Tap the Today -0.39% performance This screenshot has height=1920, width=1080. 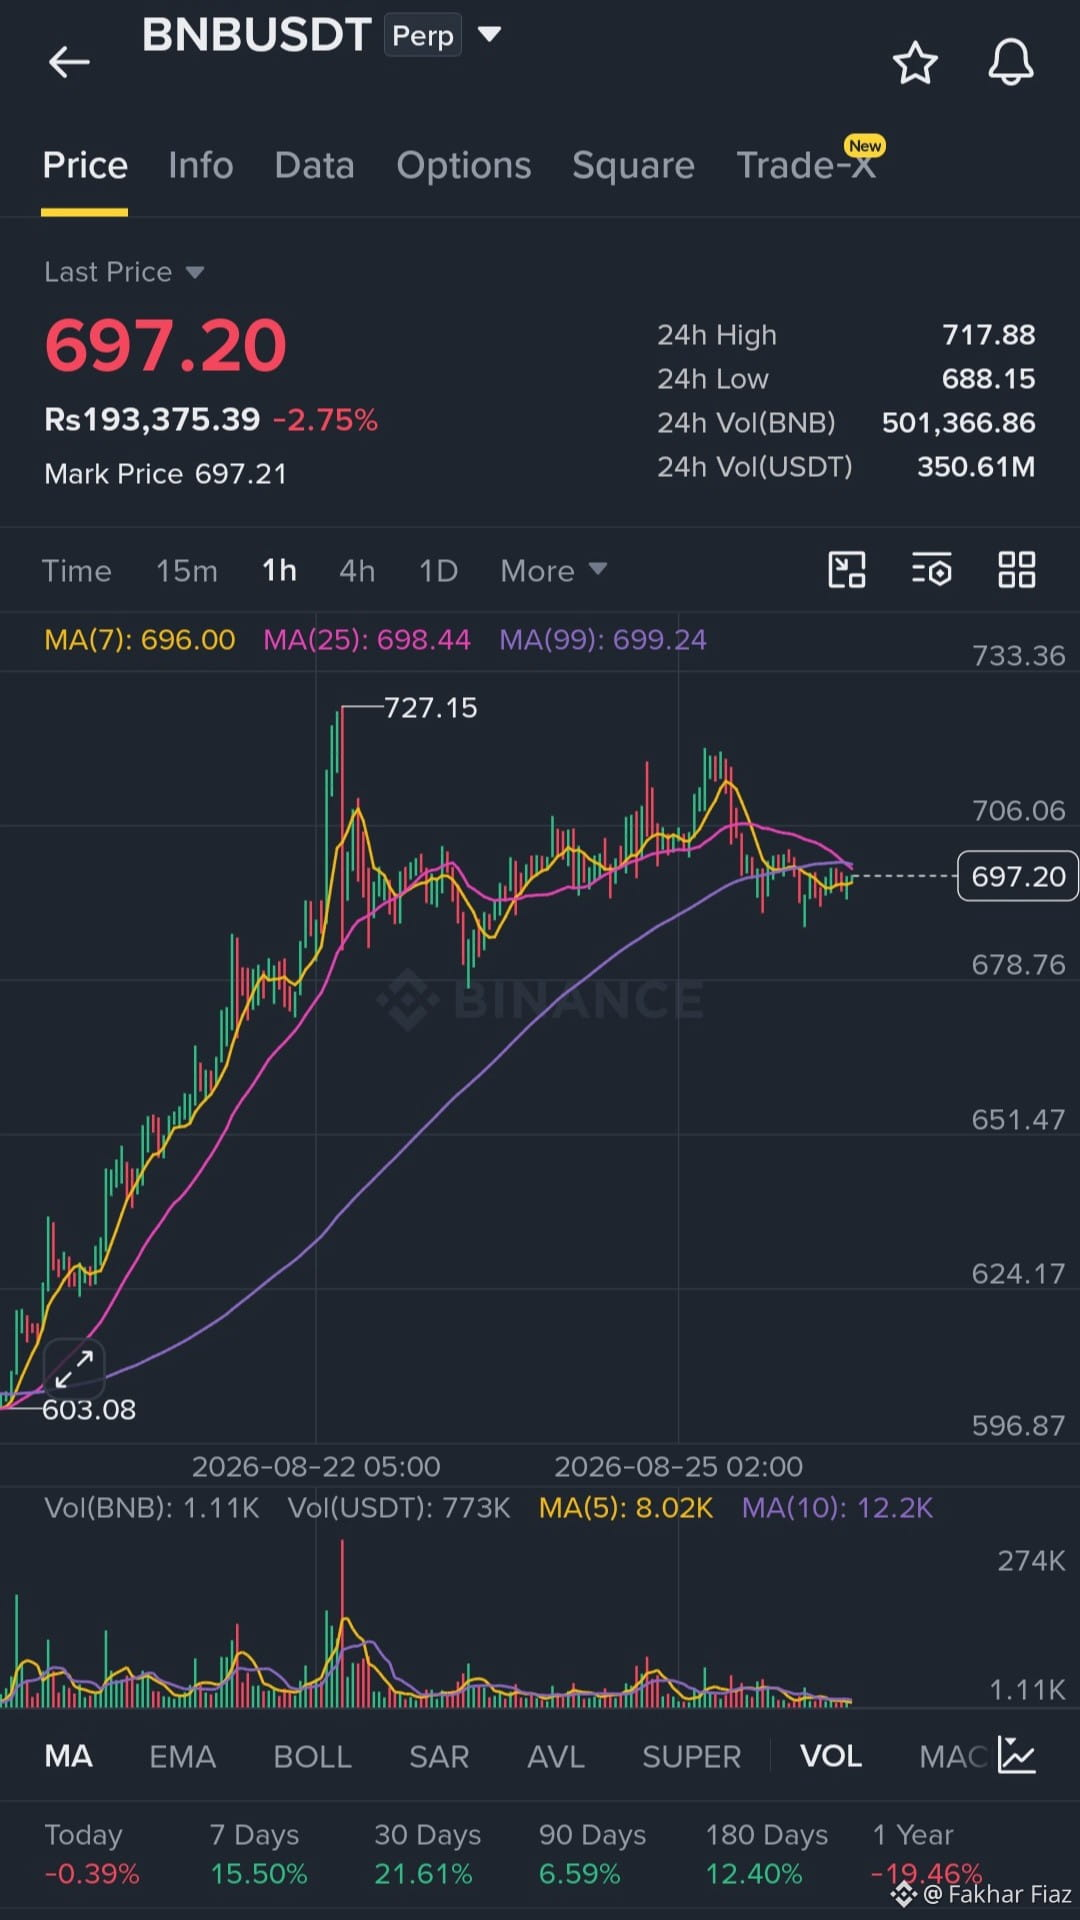(x=92, y=1854)
